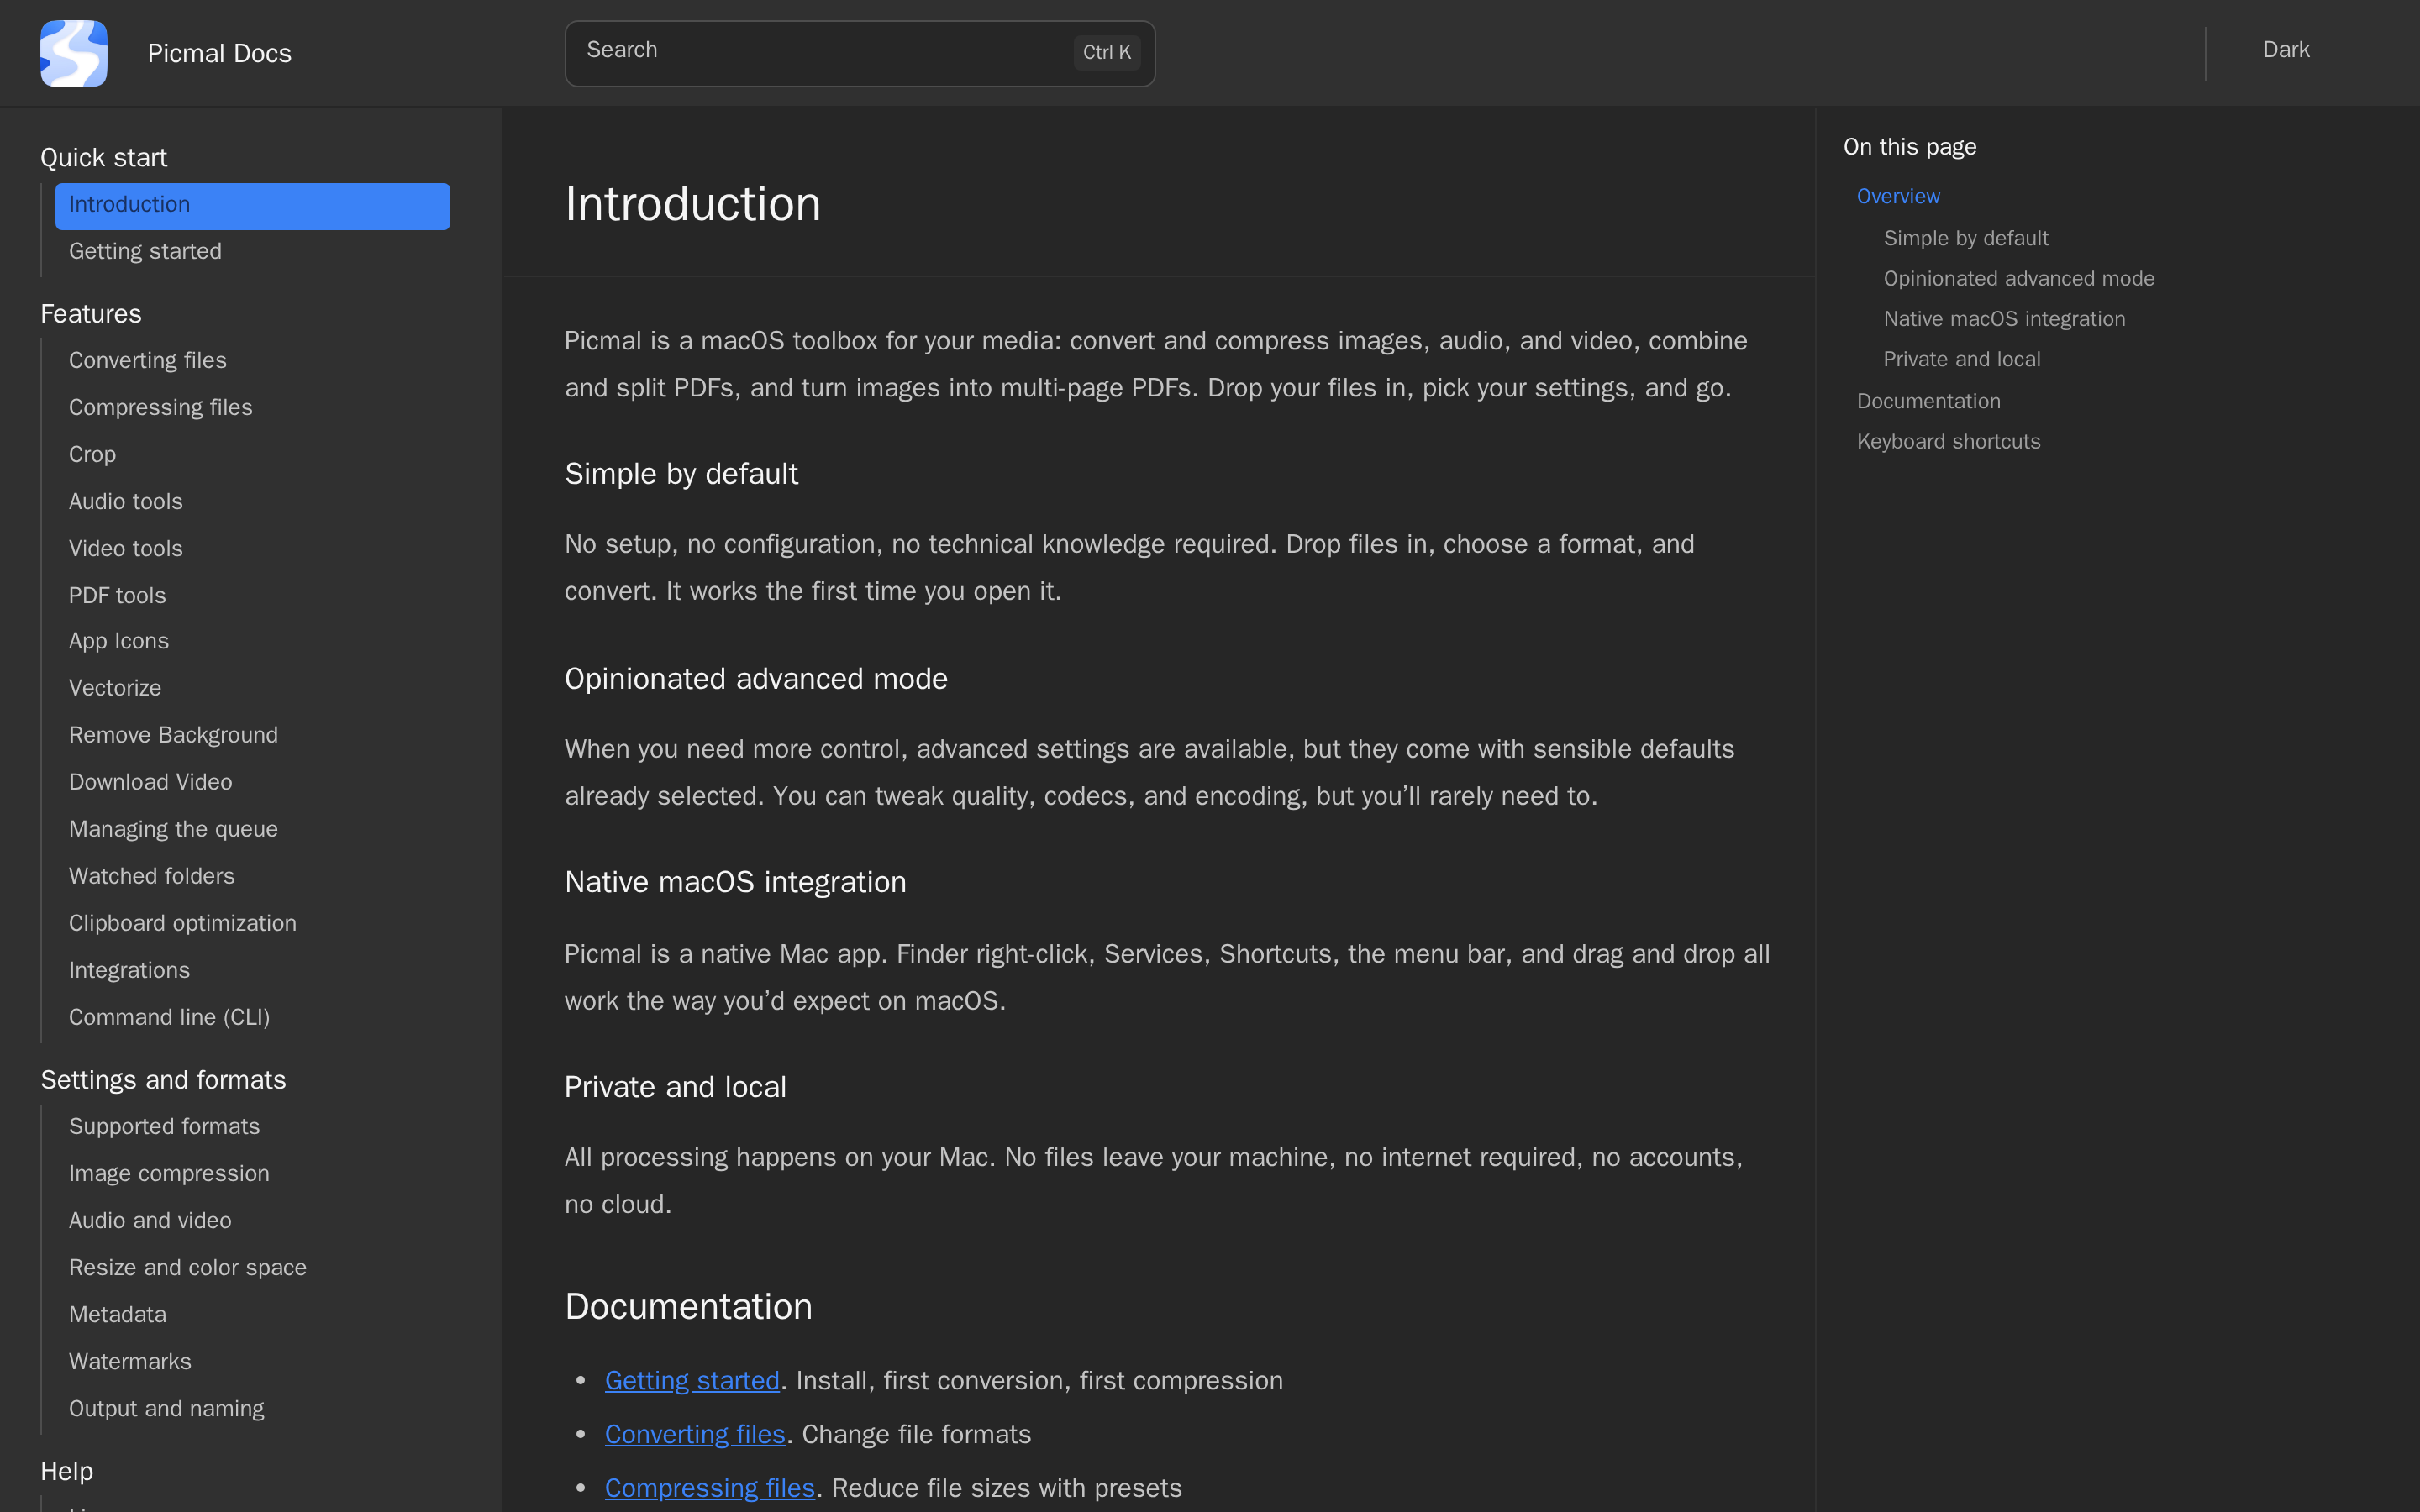Jump to Documentation in On this page
Image resolution: width=2420 pixels, height=1512 pixels.
[x=1928, y=401]
